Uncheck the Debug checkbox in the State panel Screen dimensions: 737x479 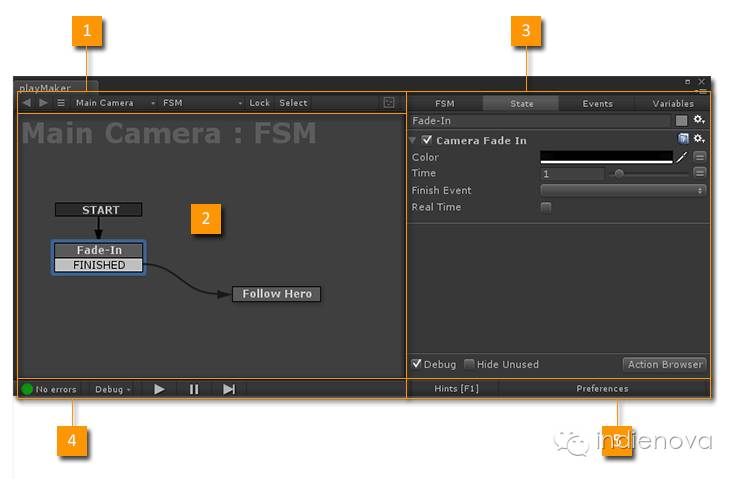pyautogui.click(x=416, y=364)
